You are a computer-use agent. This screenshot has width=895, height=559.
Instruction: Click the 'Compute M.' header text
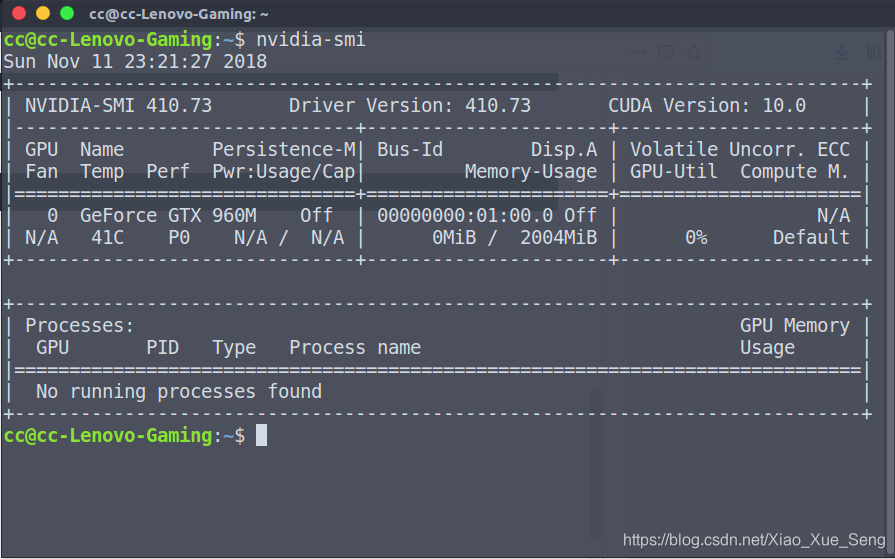795,172
